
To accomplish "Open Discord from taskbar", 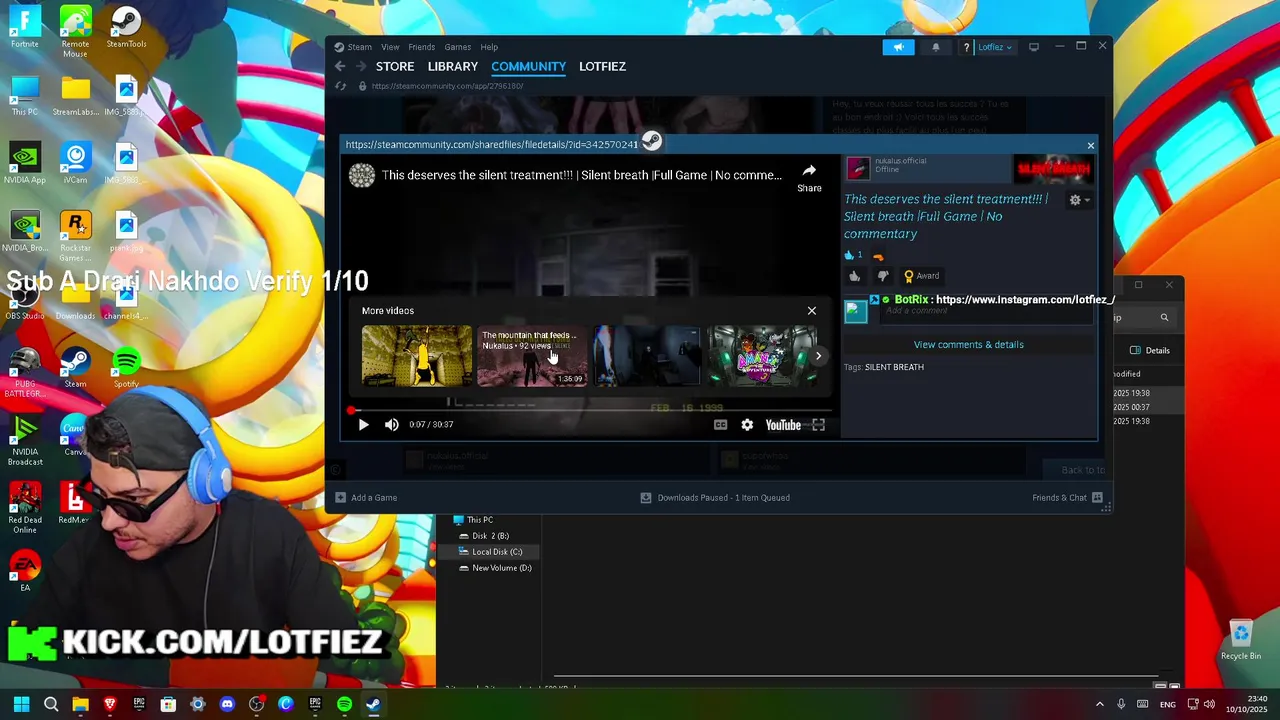I will point(227,705).
